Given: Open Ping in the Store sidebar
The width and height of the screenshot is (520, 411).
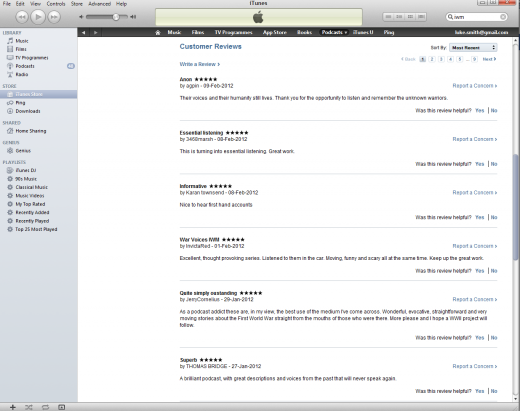Looking at the screenshot, I should 20,103.
